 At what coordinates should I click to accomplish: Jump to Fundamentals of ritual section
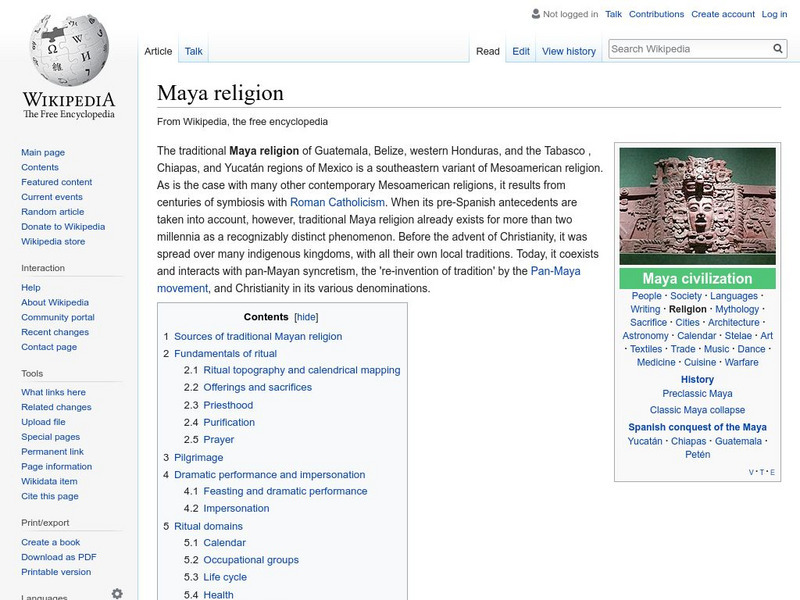point(226,353)
